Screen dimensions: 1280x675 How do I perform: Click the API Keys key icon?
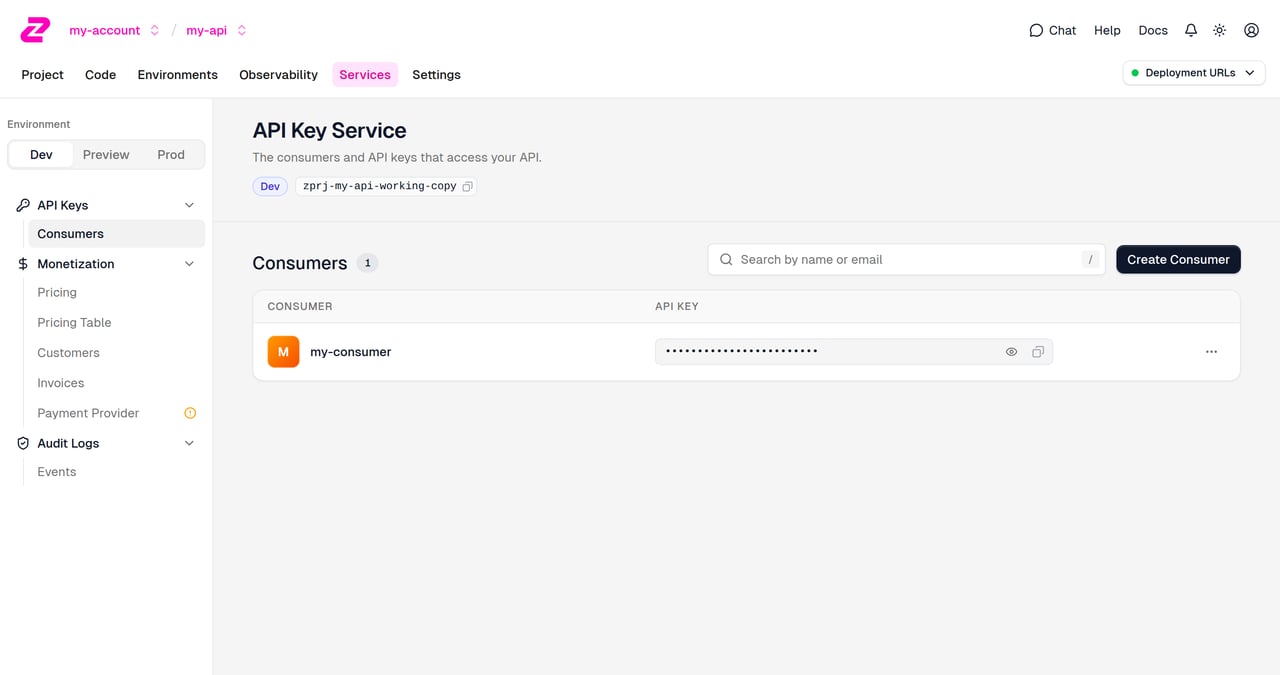coord(23,205)
